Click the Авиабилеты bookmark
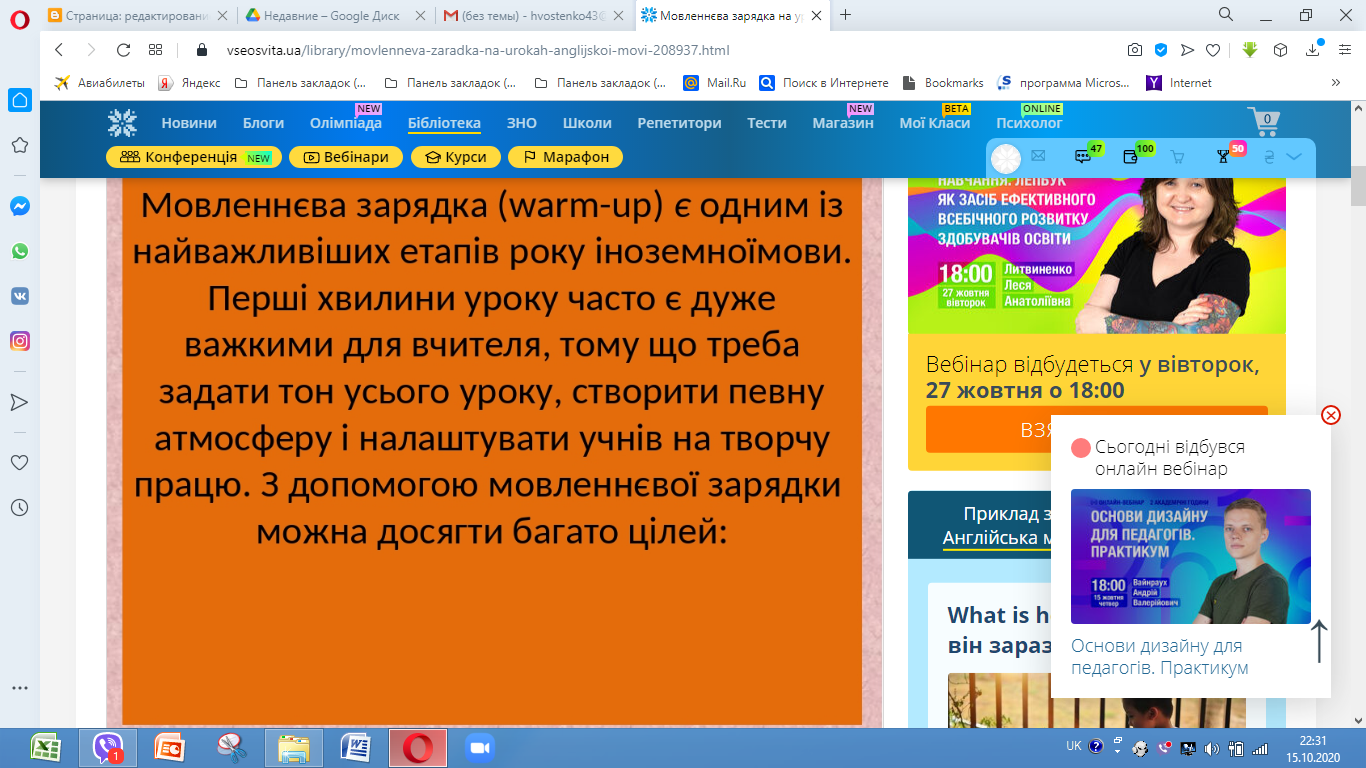The image size is (1366, 768). (101, 83)
